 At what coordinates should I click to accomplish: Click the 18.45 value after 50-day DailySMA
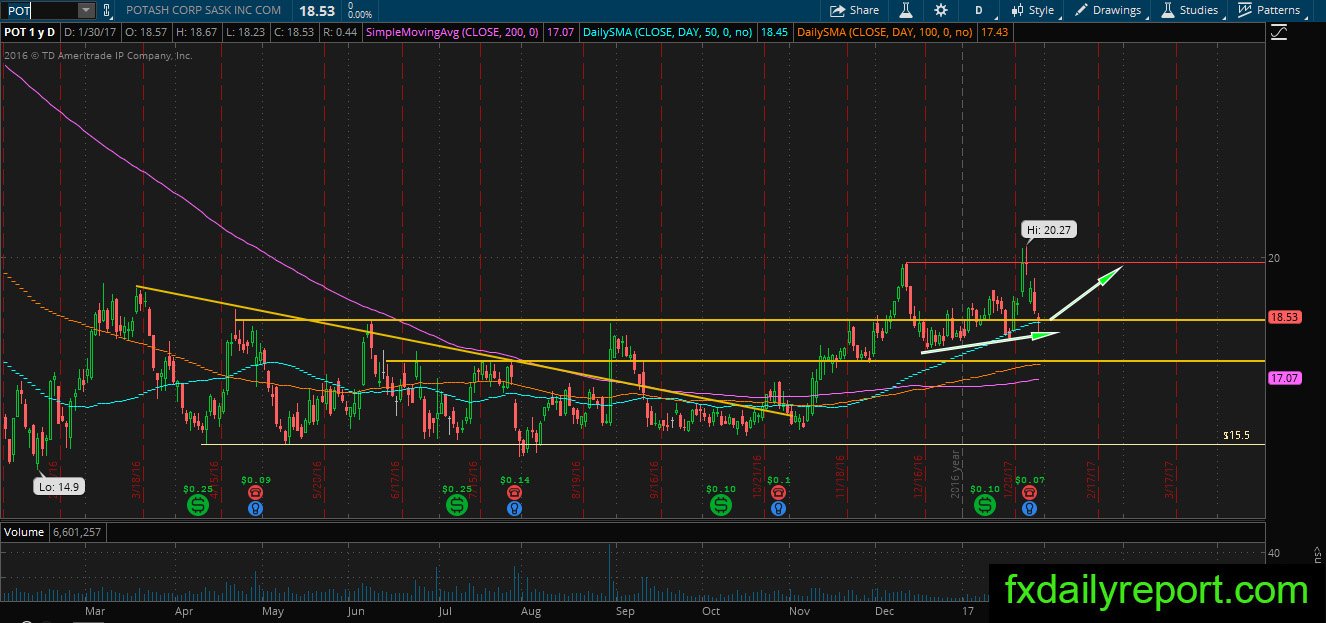point(774,33)
